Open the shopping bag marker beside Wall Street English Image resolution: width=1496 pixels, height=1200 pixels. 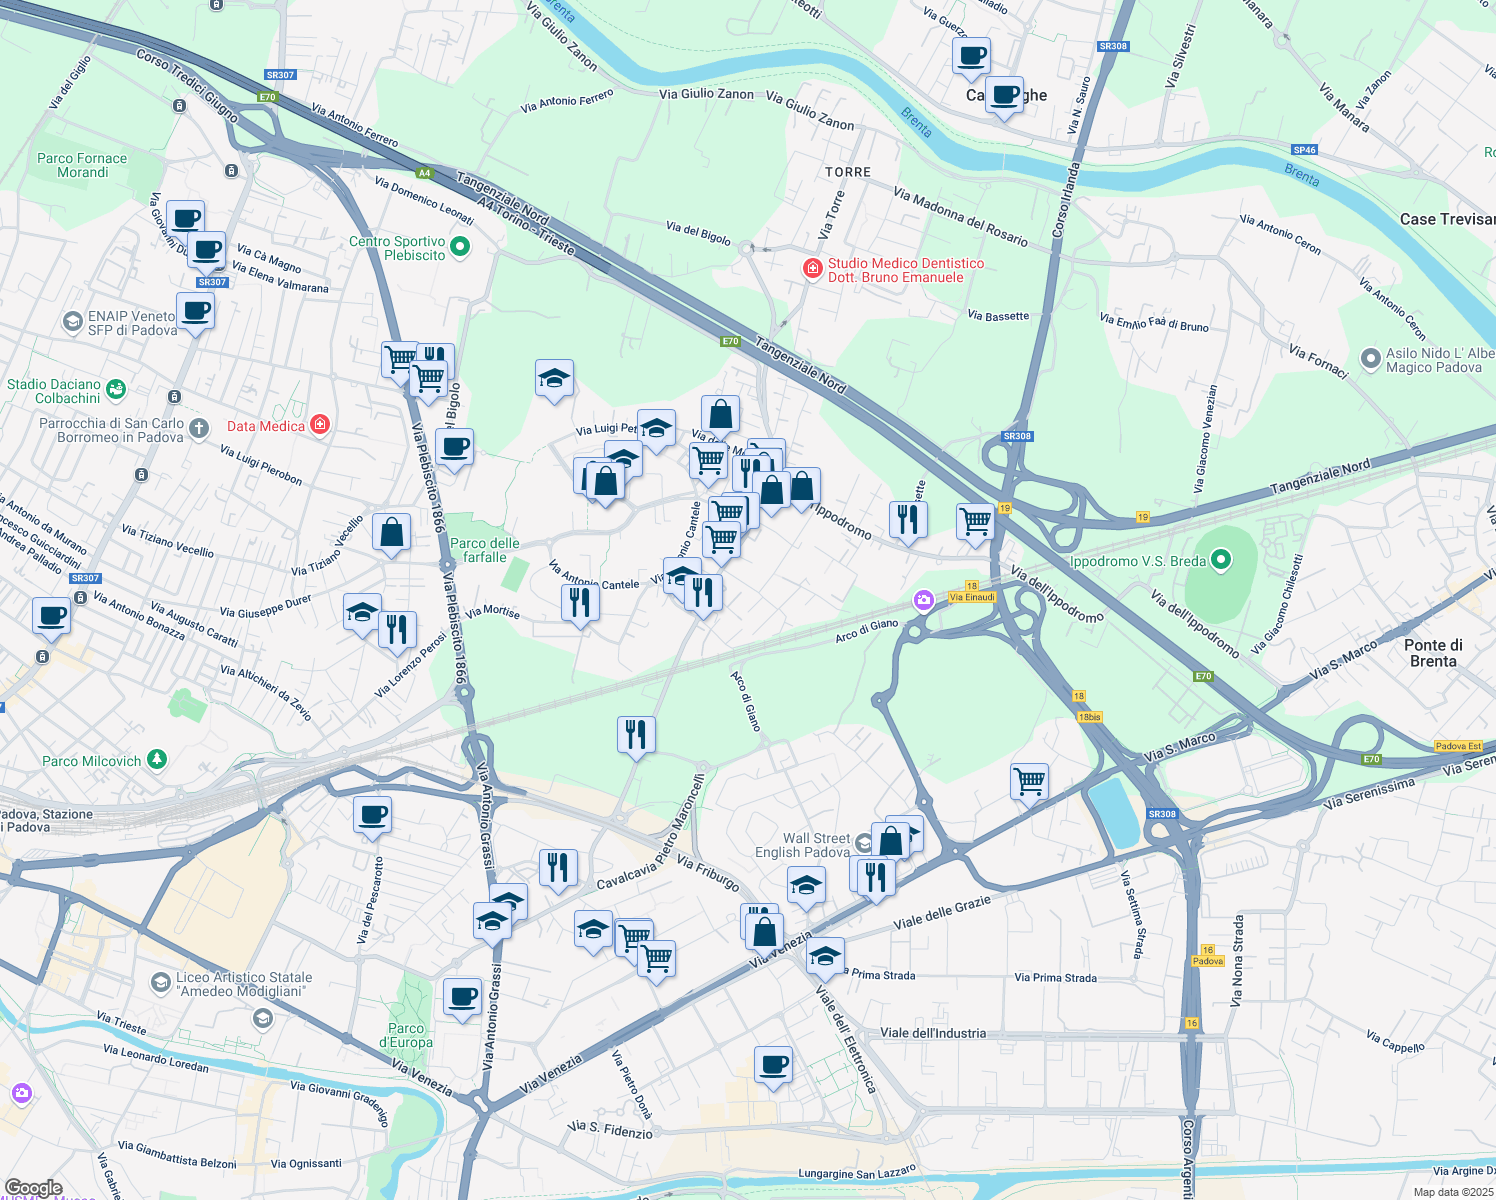coord(890,841)
